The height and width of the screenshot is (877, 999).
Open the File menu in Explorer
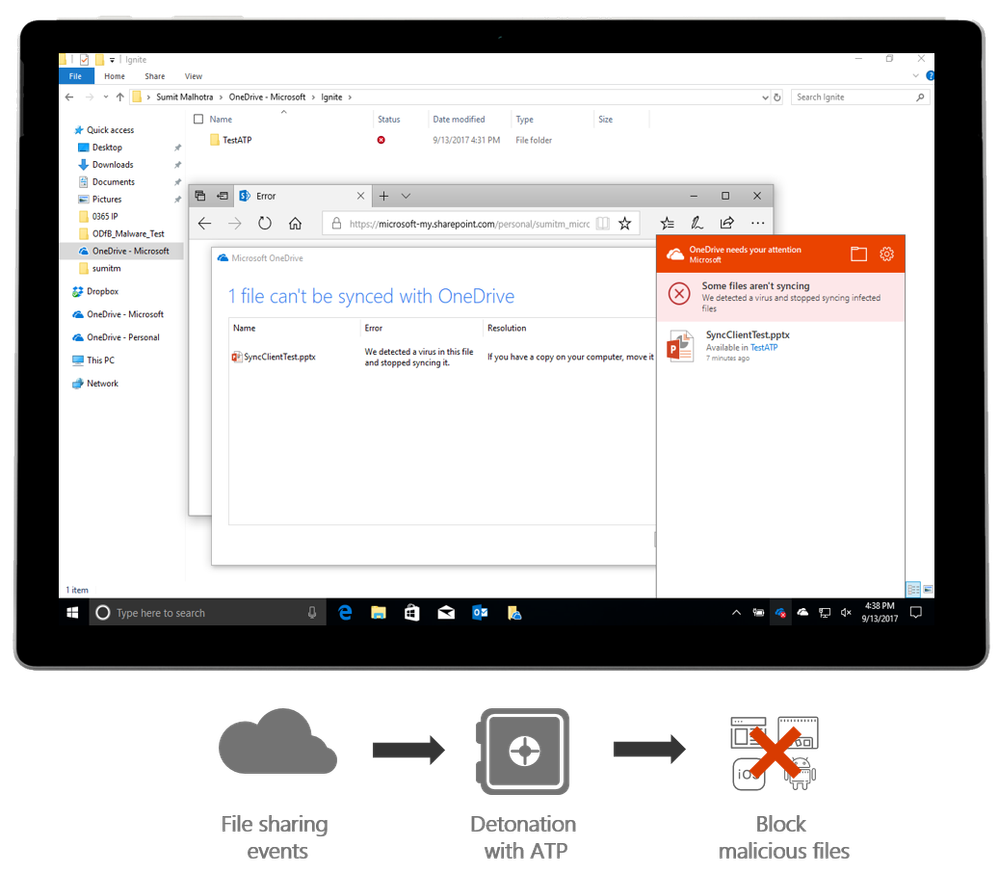pos(76,76)
